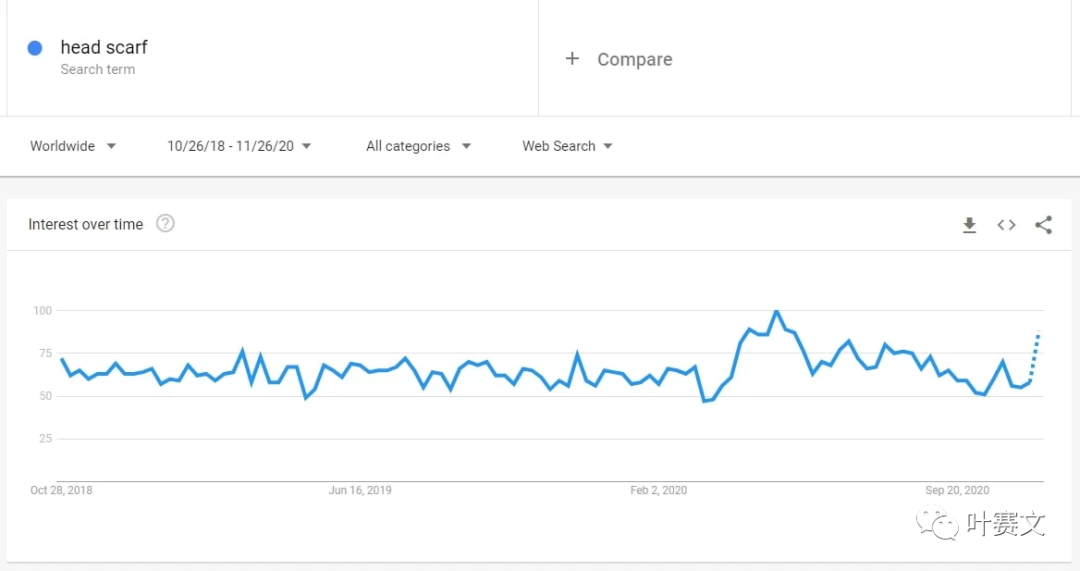Open the 10/26/18 - 11/26/20 date range dropdown

[239, 146]
